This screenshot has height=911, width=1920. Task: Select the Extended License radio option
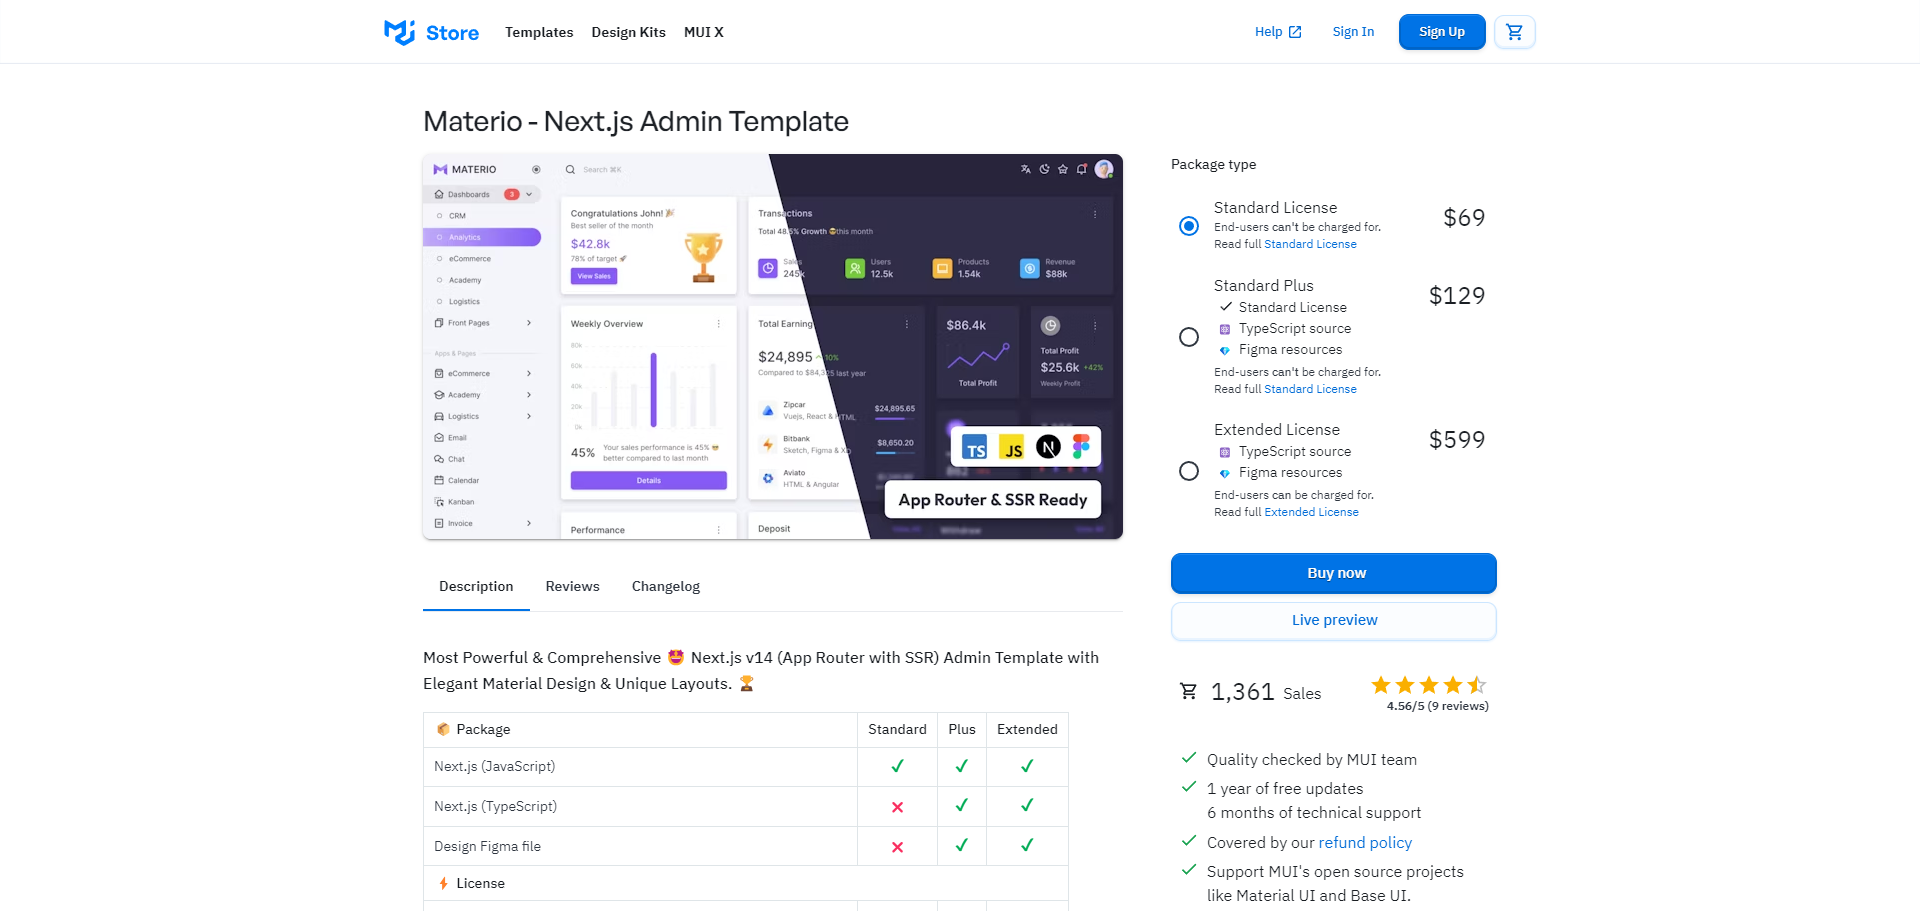click(1189, 471)
